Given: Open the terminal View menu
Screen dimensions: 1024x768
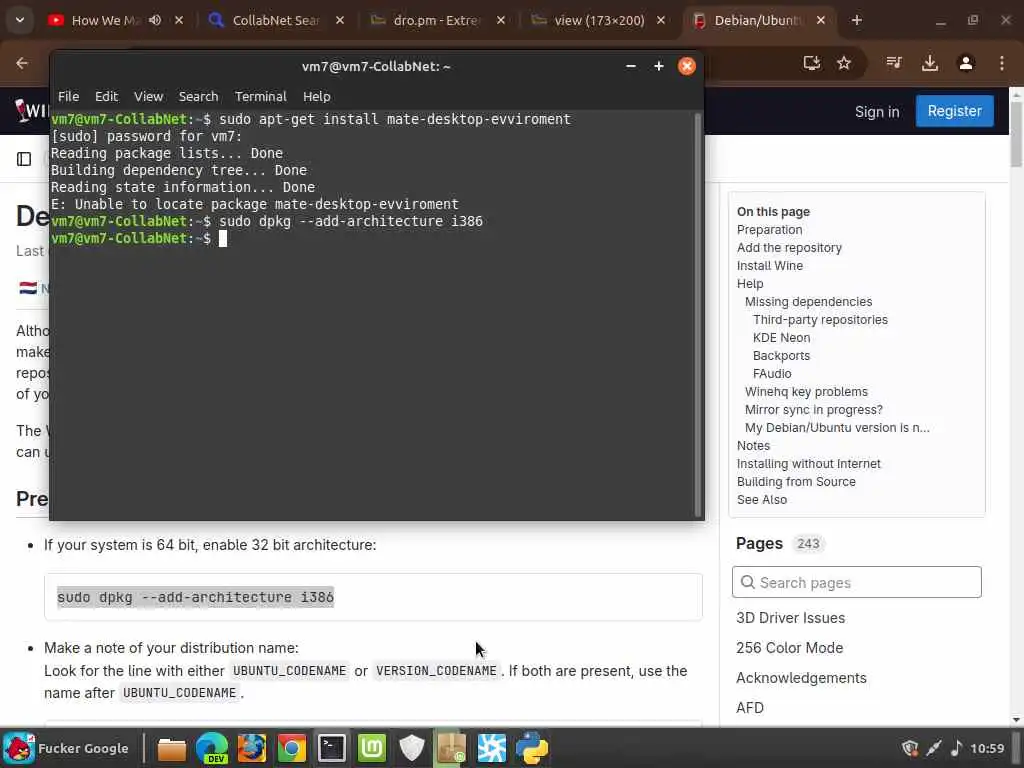Looking at the screenshot, I should (148, 96).
